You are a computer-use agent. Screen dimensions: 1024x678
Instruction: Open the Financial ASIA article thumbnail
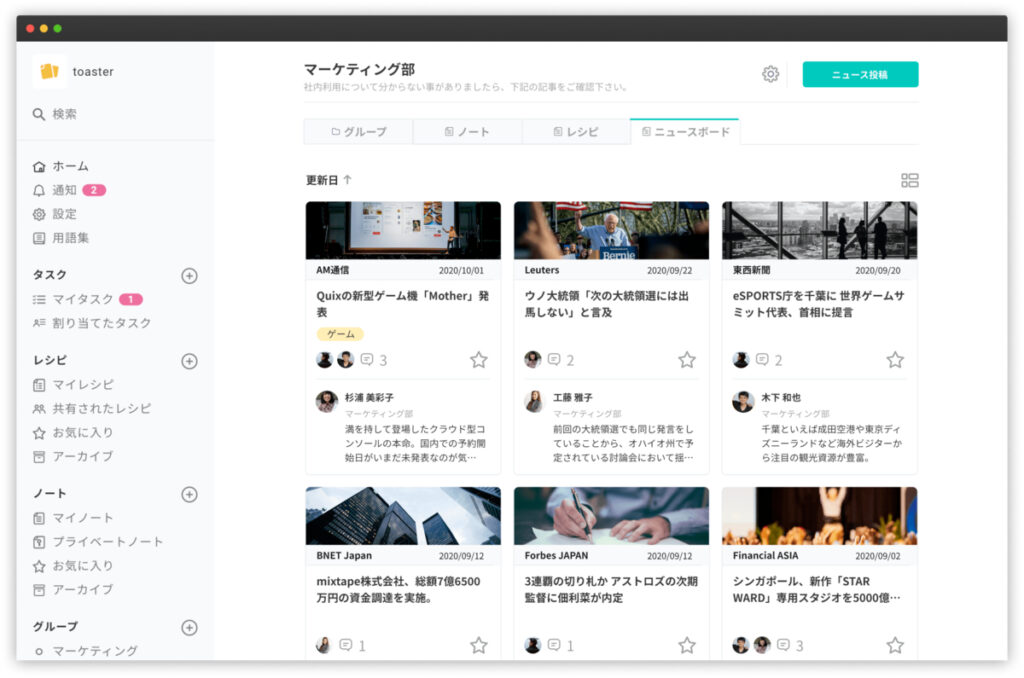820,516
